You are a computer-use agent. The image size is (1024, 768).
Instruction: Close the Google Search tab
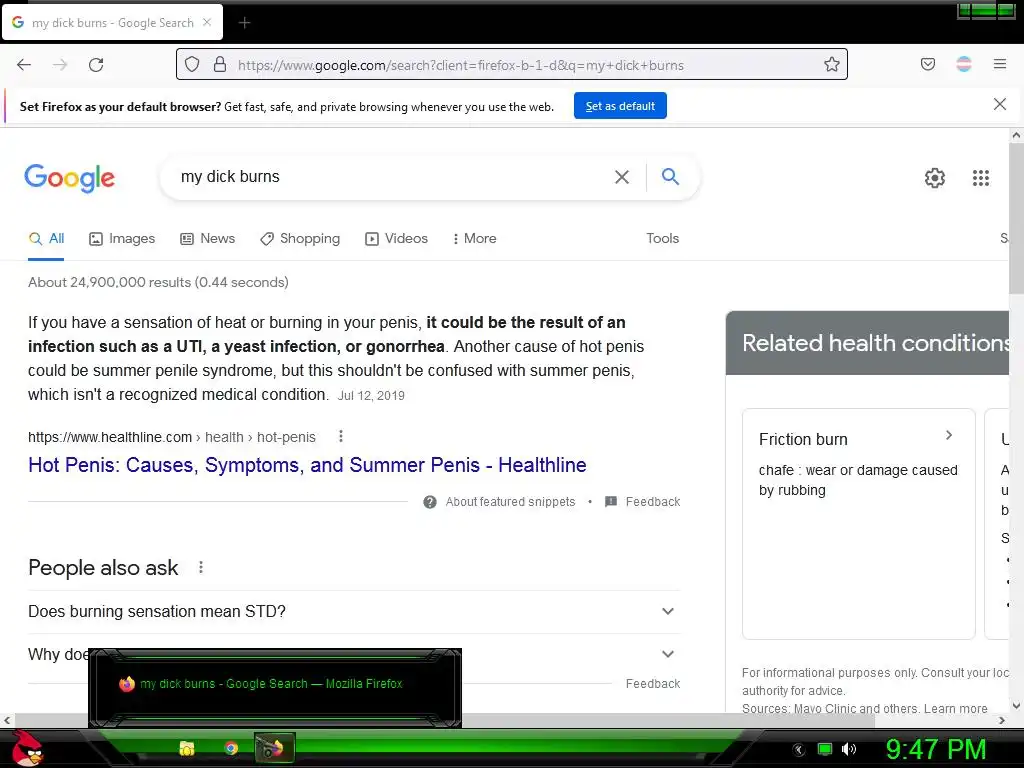pyautogui.click(x=207, y=22)
